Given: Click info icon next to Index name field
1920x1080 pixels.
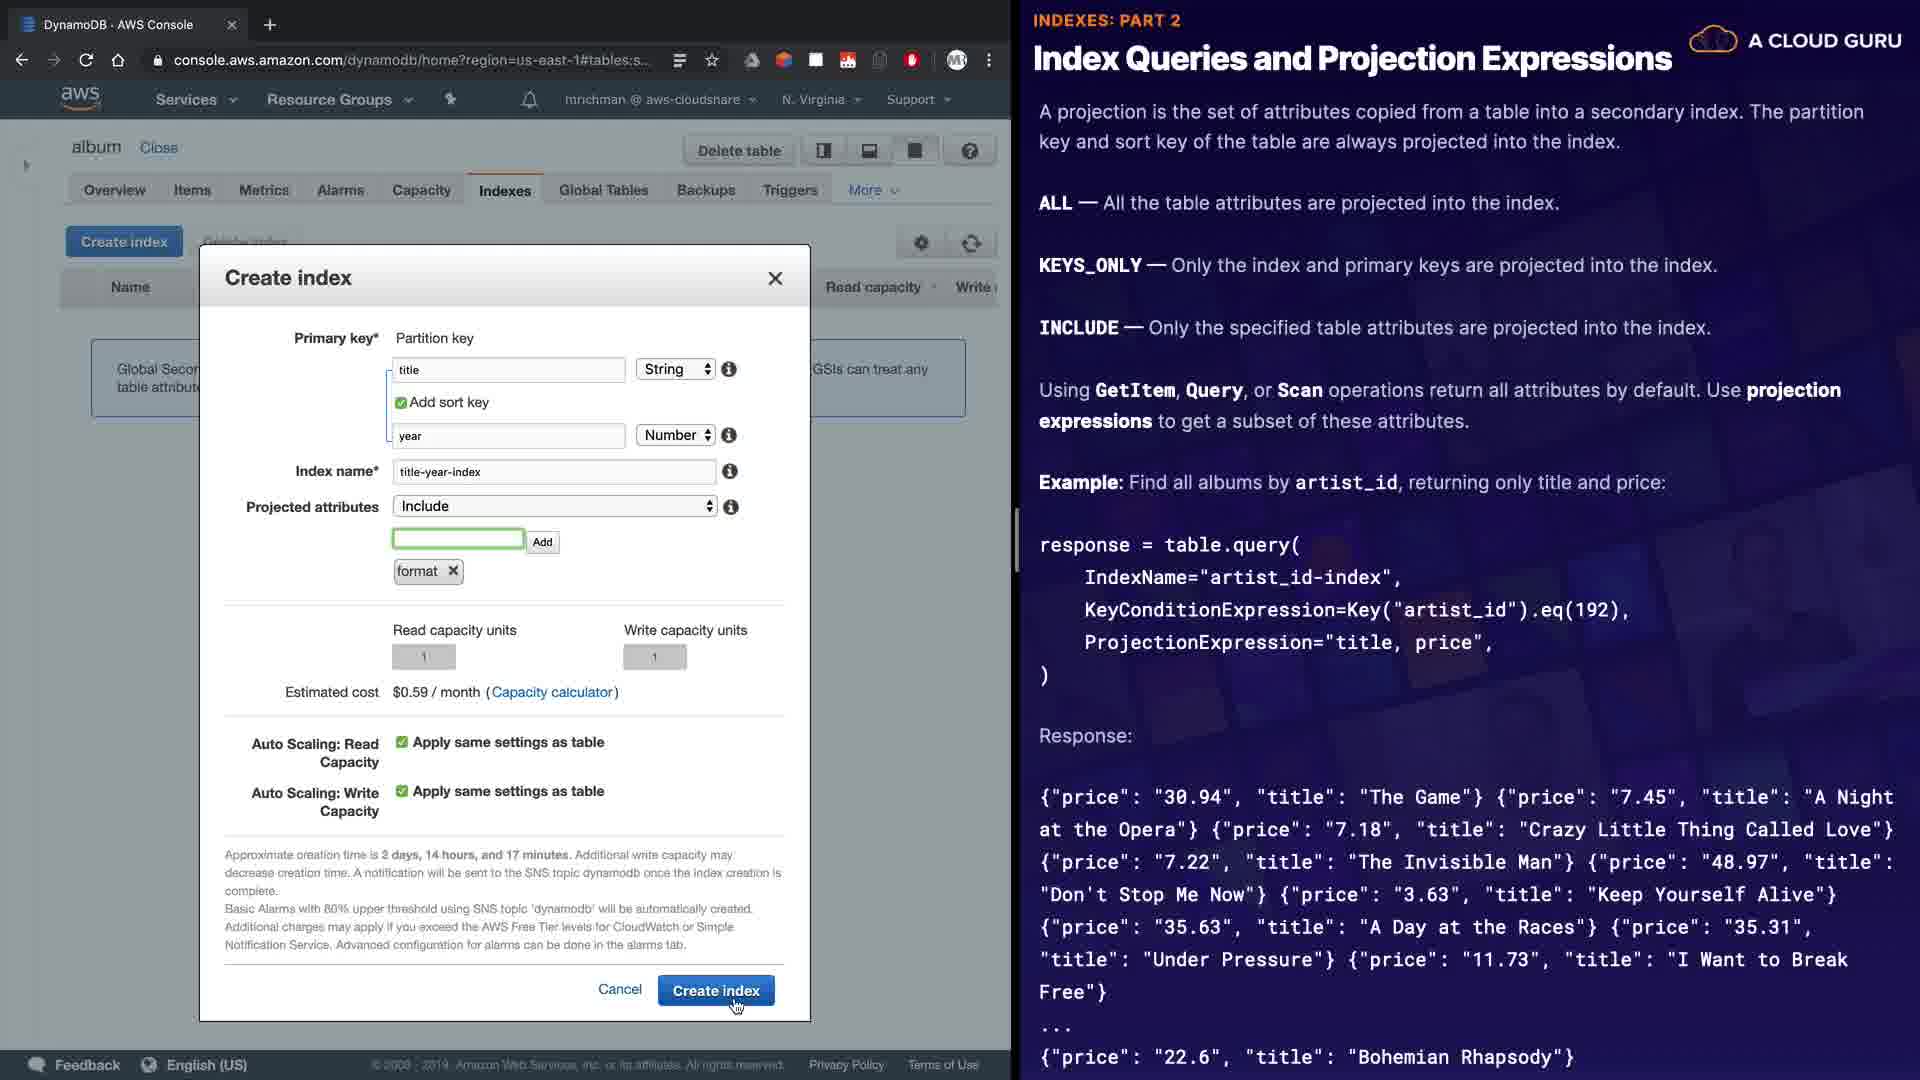Looking at the screenshot, I should [730, 471].
